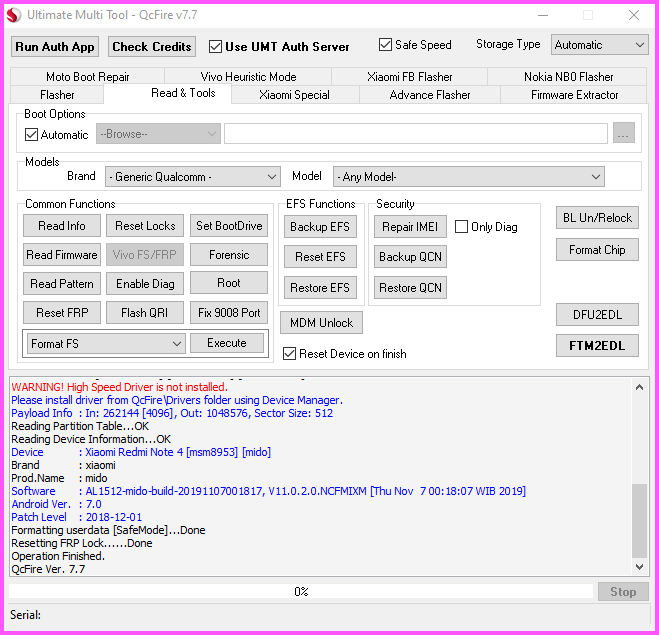Open the Brand Generic Qualcomm dropdown

[193, 177]
